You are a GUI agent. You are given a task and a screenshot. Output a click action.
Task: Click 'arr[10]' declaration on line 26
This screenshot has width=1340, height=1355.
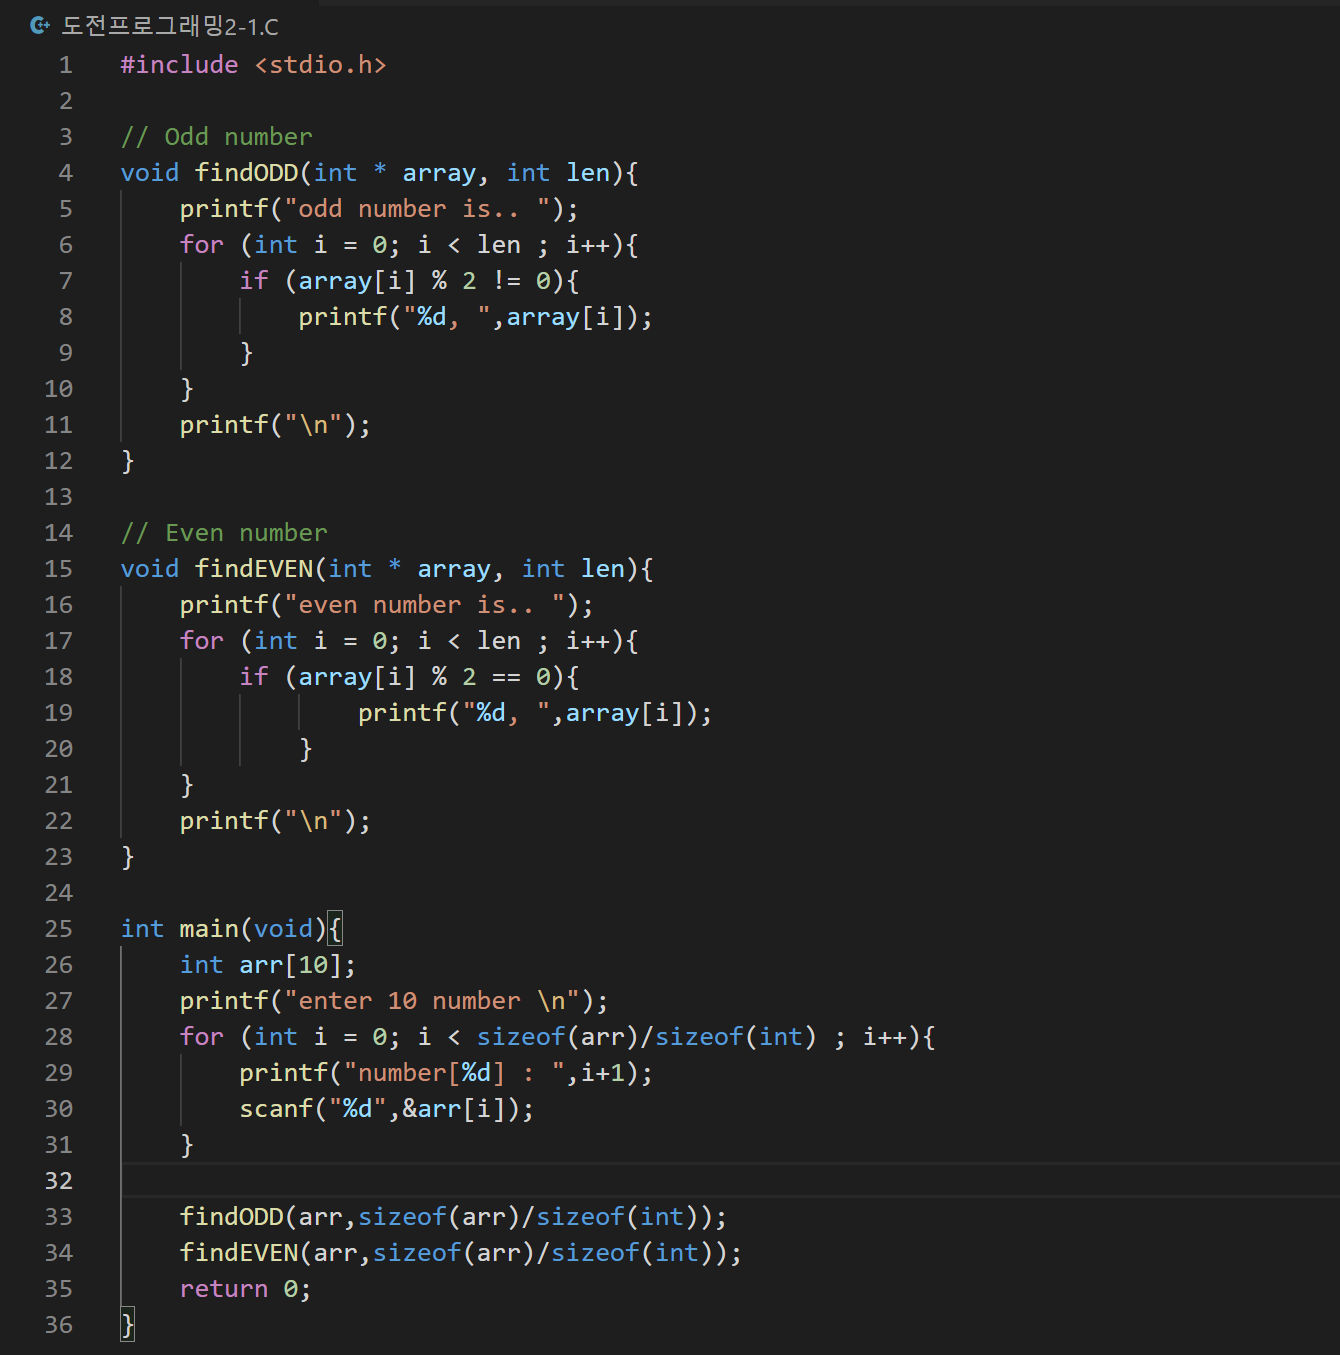coord(290,965)
